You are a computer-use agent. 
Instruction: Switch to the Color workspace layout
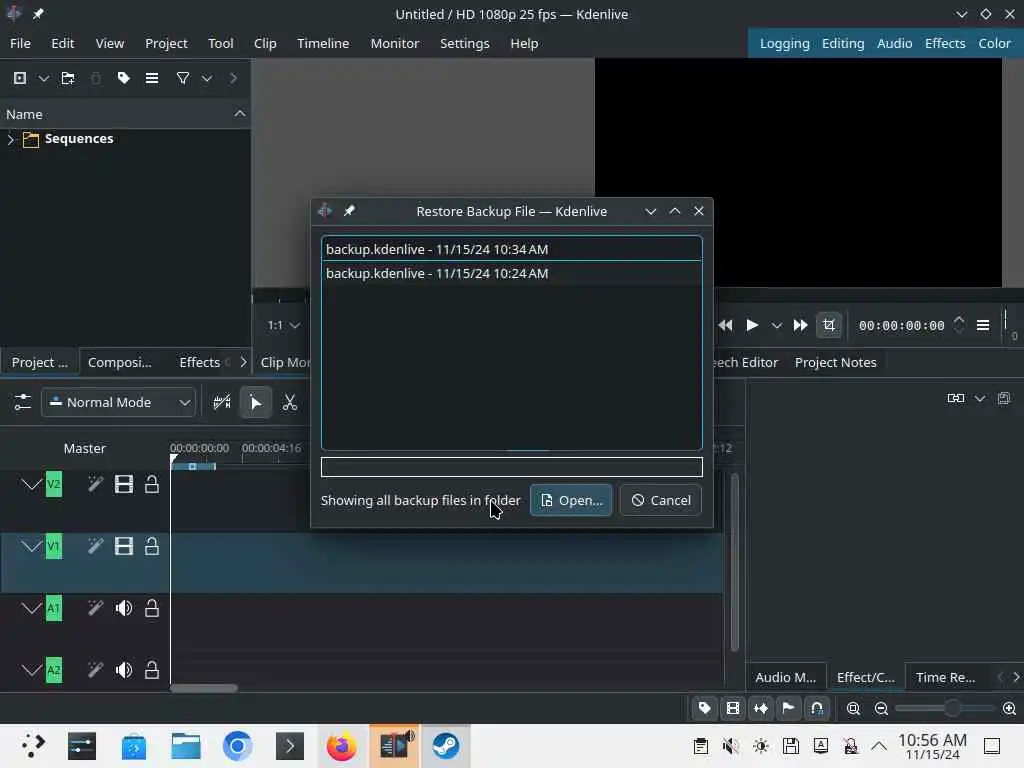tap(994, 43)
